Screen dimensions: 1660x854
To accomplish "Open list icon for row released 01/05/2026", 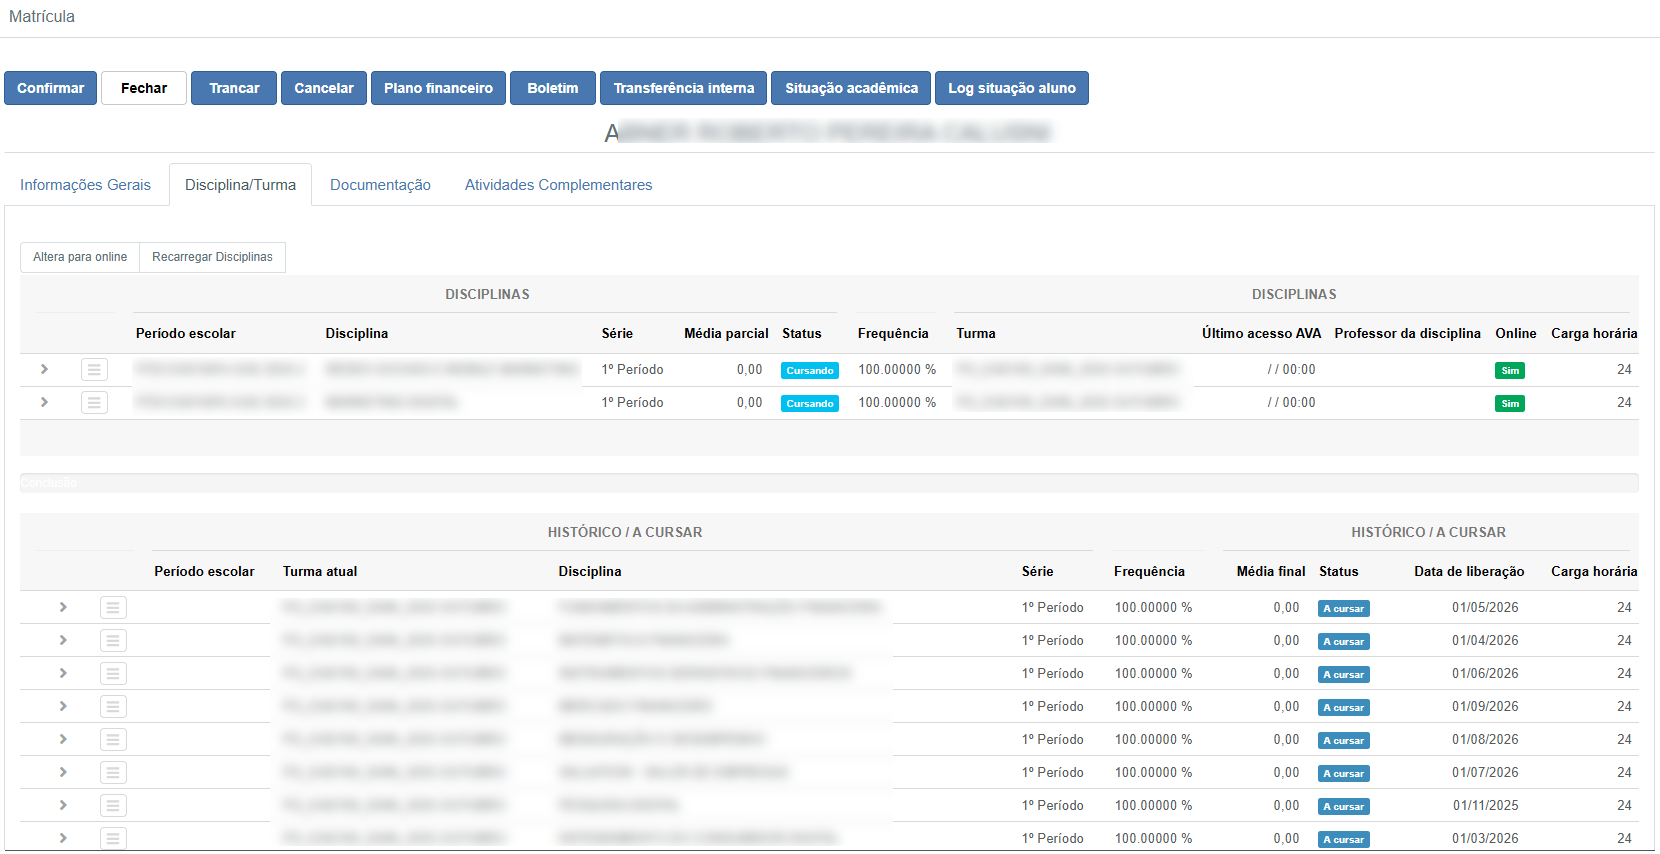I will click(113, 608).
